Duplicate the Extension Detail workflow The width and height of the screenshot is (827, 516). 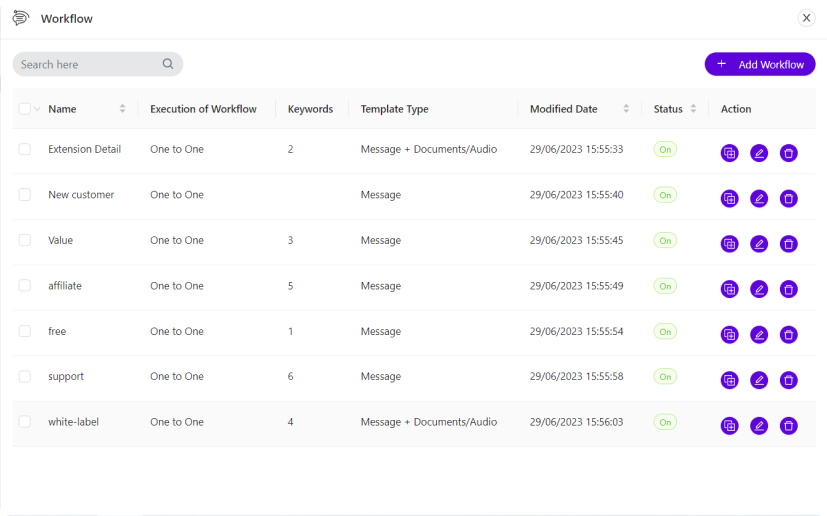click(x=729, y=153)
